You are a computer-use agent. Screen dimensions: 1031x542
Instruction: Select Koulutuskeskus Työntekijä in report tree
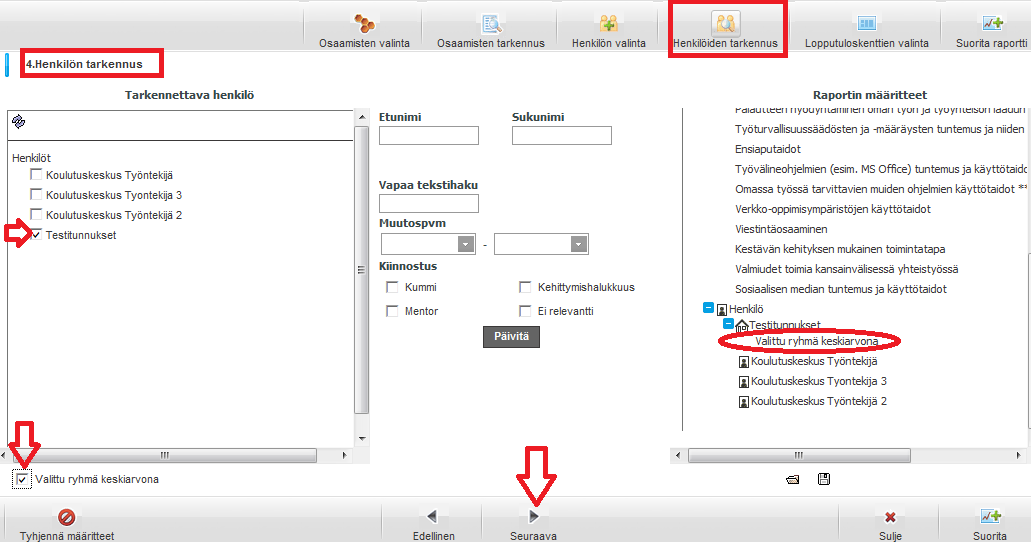point(814,361)
